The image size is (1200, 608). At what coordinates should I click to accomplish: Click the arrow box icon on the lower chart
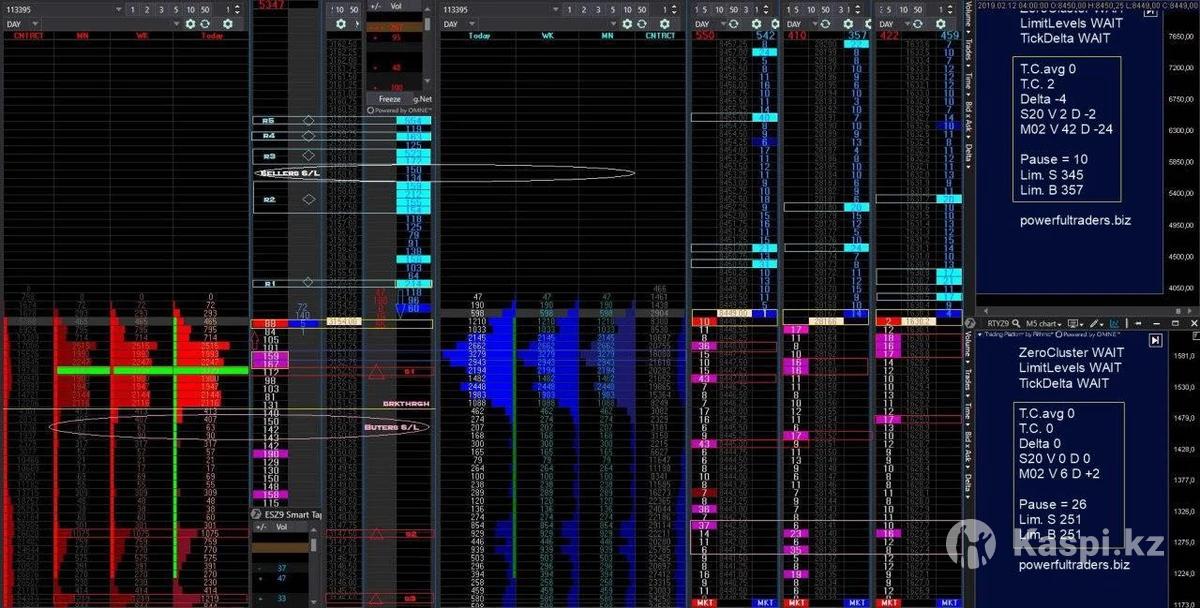(x=1154, y=341)
